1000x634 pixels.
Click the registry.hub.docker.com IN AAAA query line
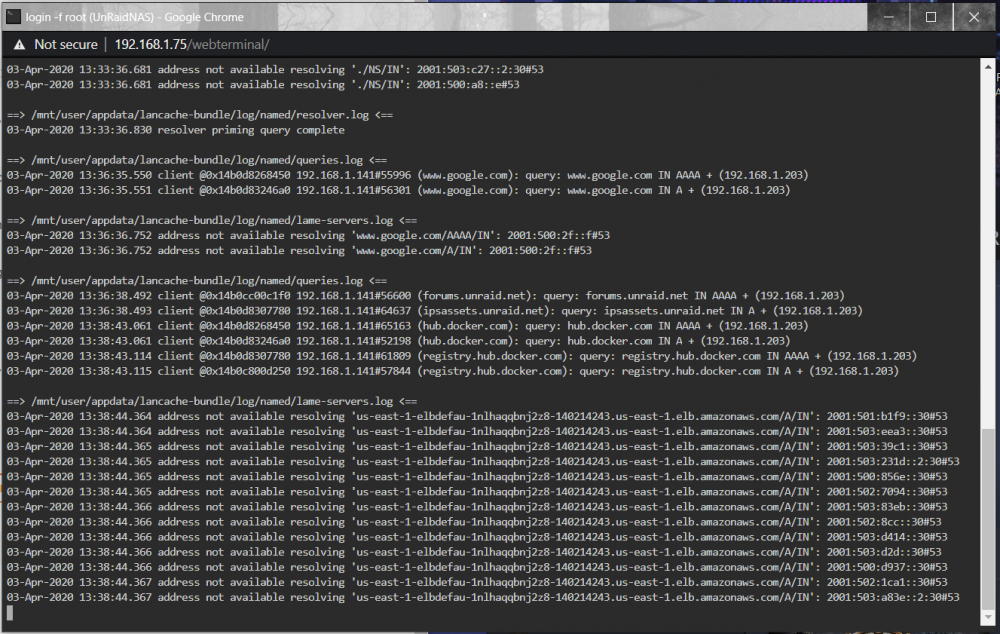[x=462, y=356]
